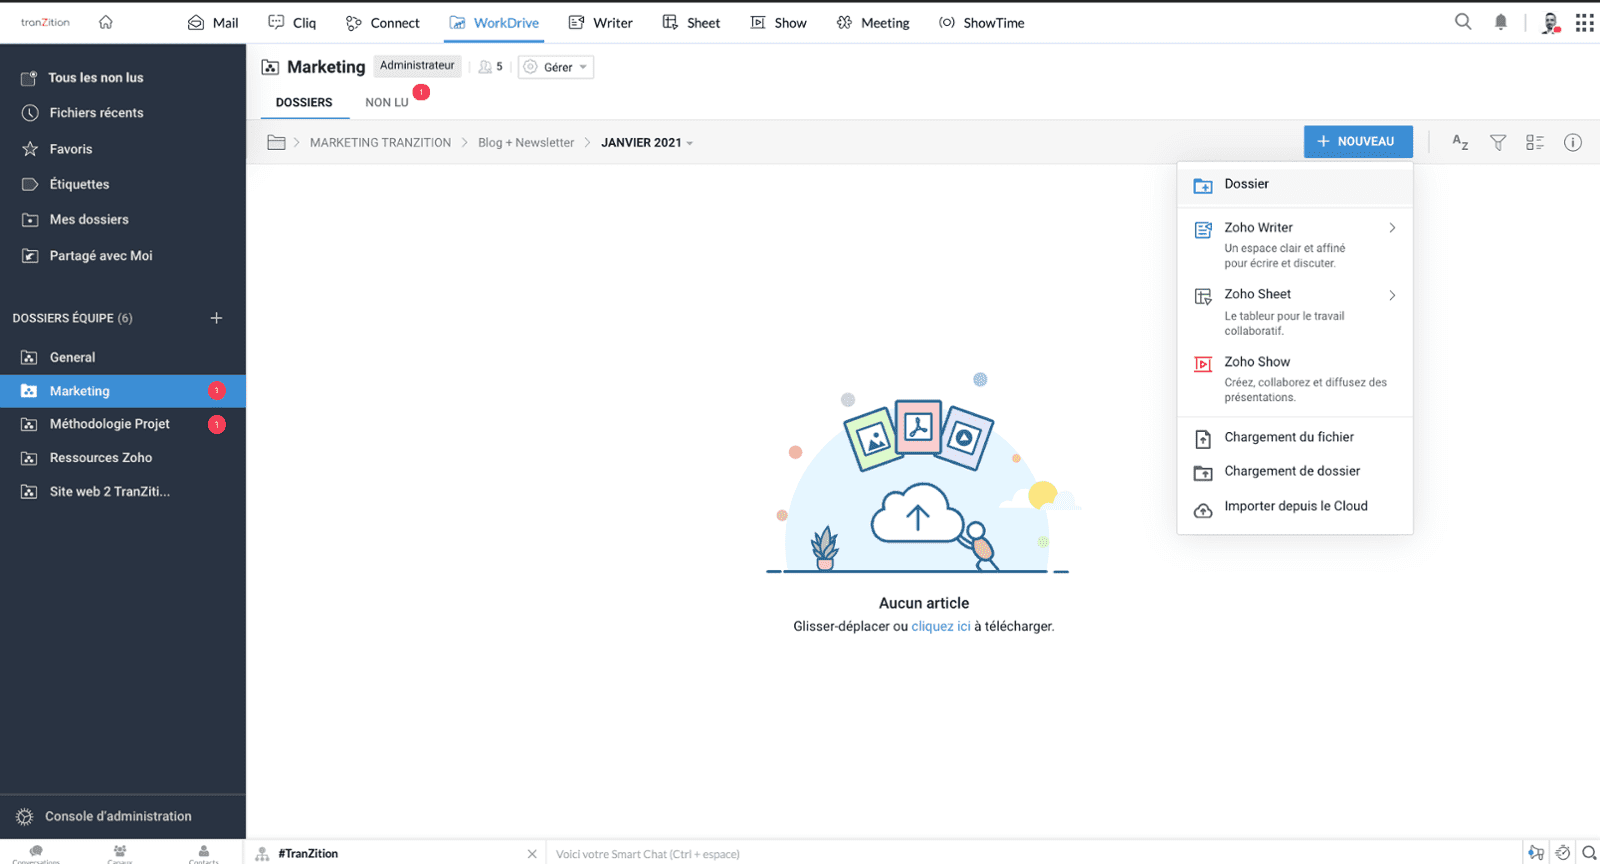Open Contacts in the bottom chat bar
The image size is (1600, 864).
[x=204, y=853]
